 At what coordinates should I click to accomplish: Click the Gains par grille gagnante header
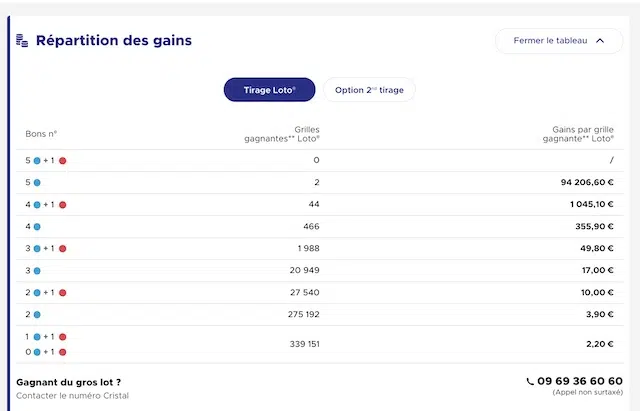click(578, 134)
